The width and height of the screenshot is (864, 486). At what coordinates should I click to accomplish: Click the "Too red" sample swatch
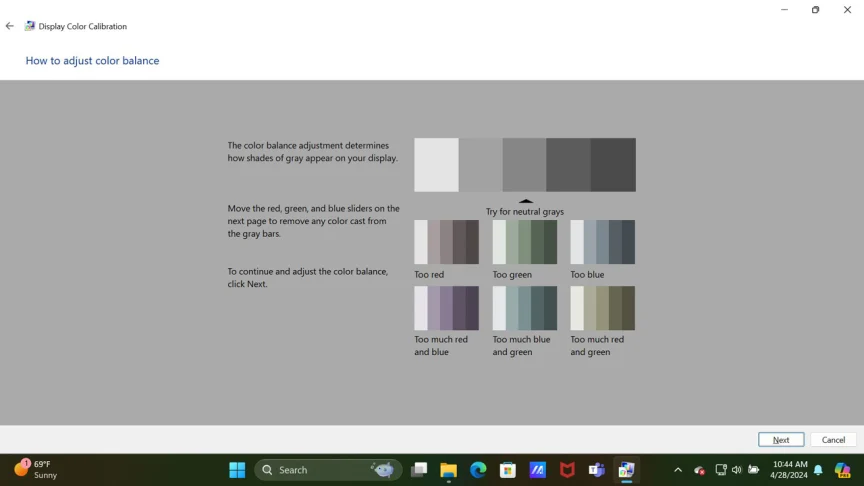click(x=446, y=242)
